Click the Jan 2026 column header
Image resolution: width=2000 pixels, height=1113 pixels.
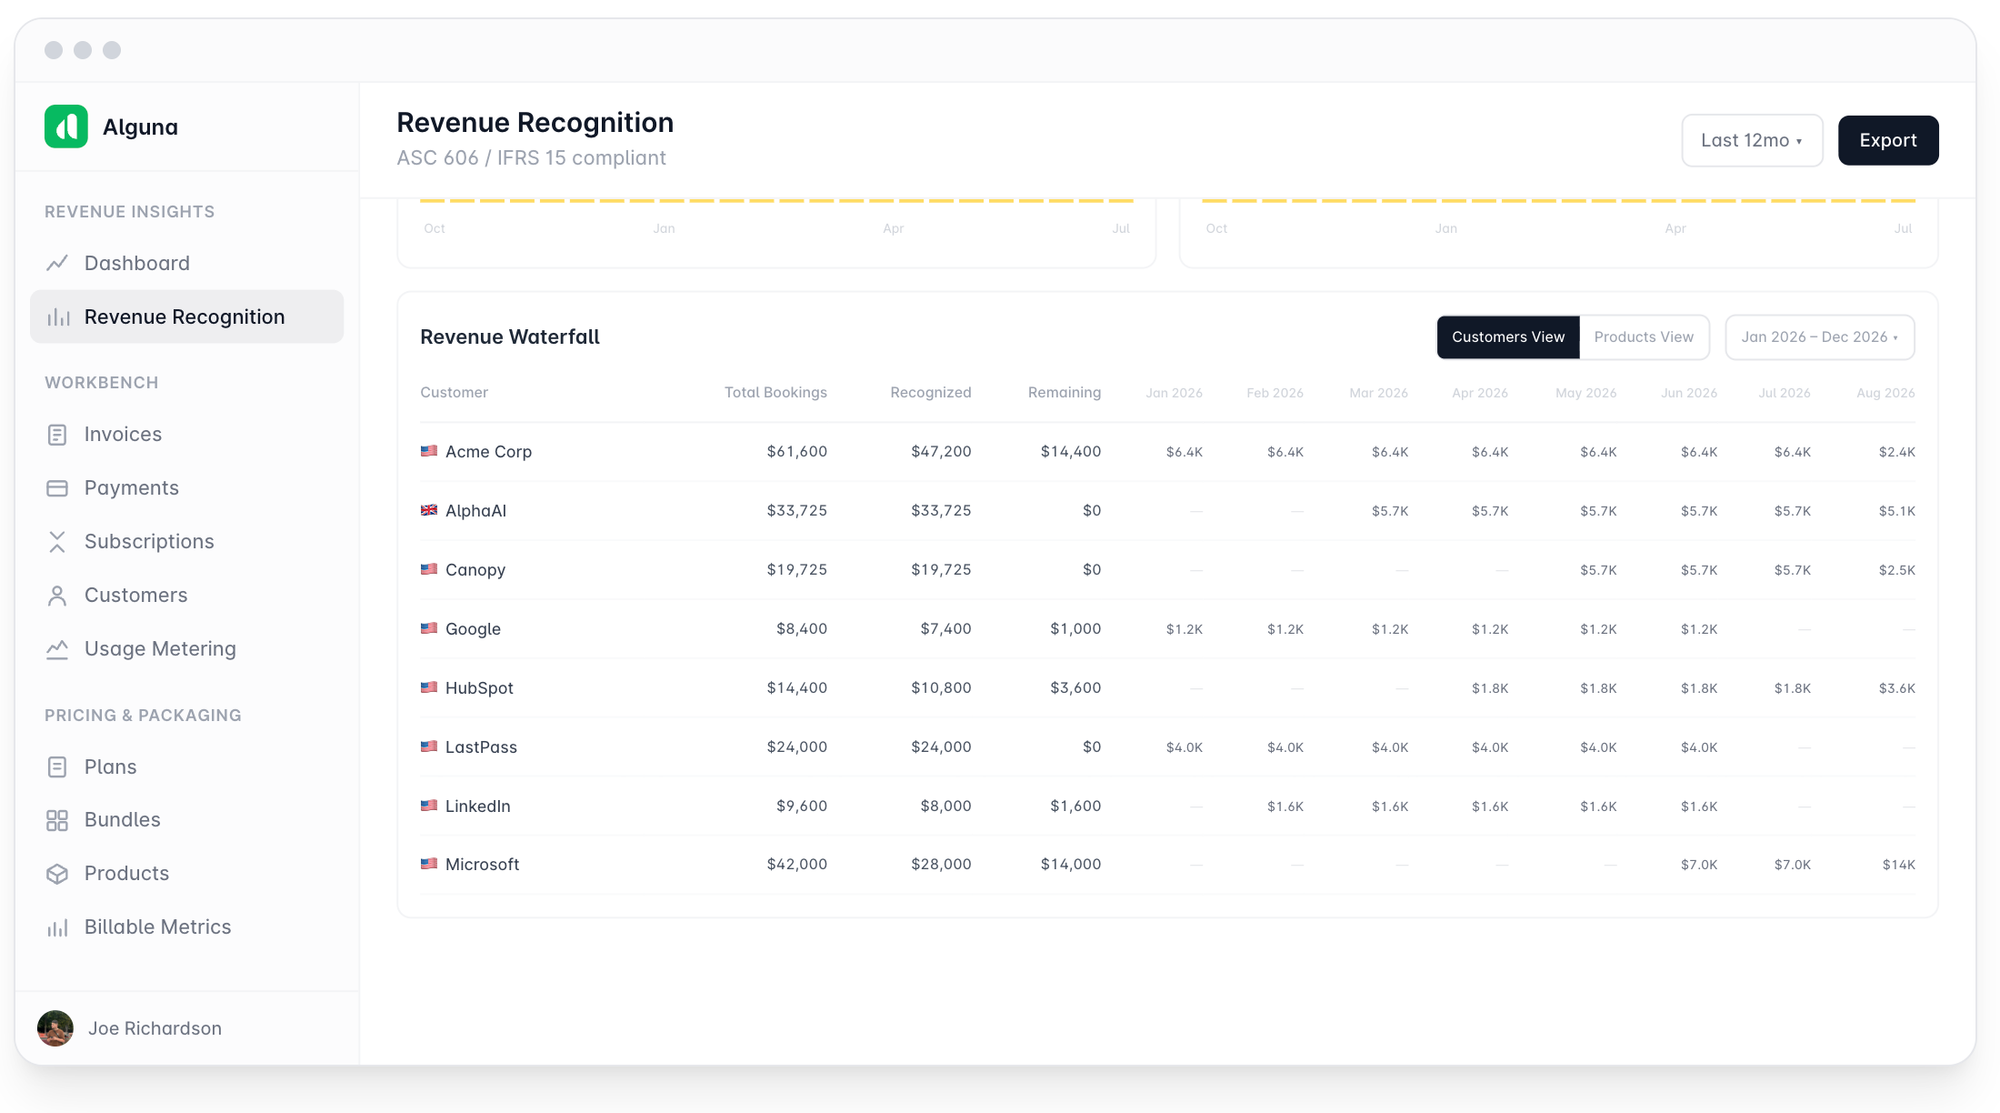click(1174, 393)
